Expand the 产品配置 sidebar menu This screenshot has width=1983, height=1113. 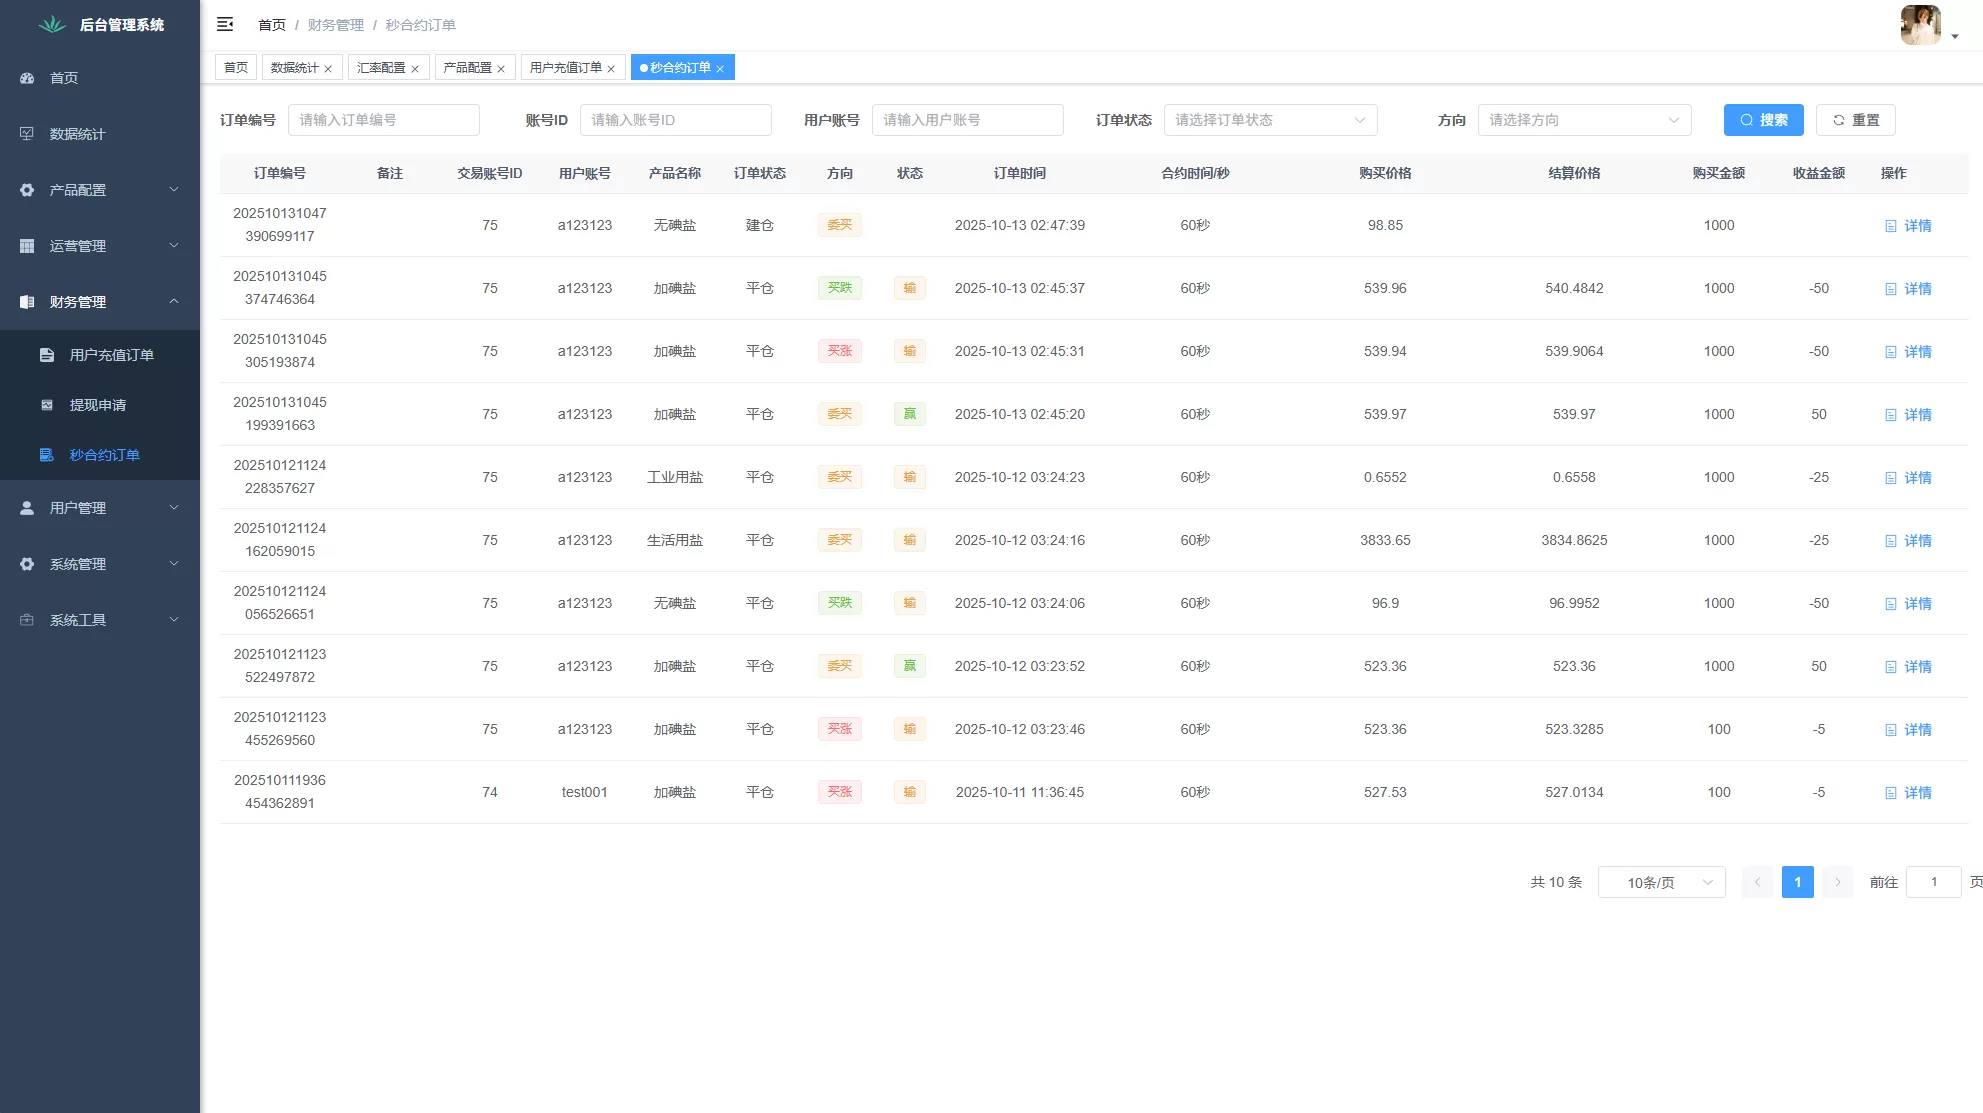pyautogui.click(x=26, y=189)
